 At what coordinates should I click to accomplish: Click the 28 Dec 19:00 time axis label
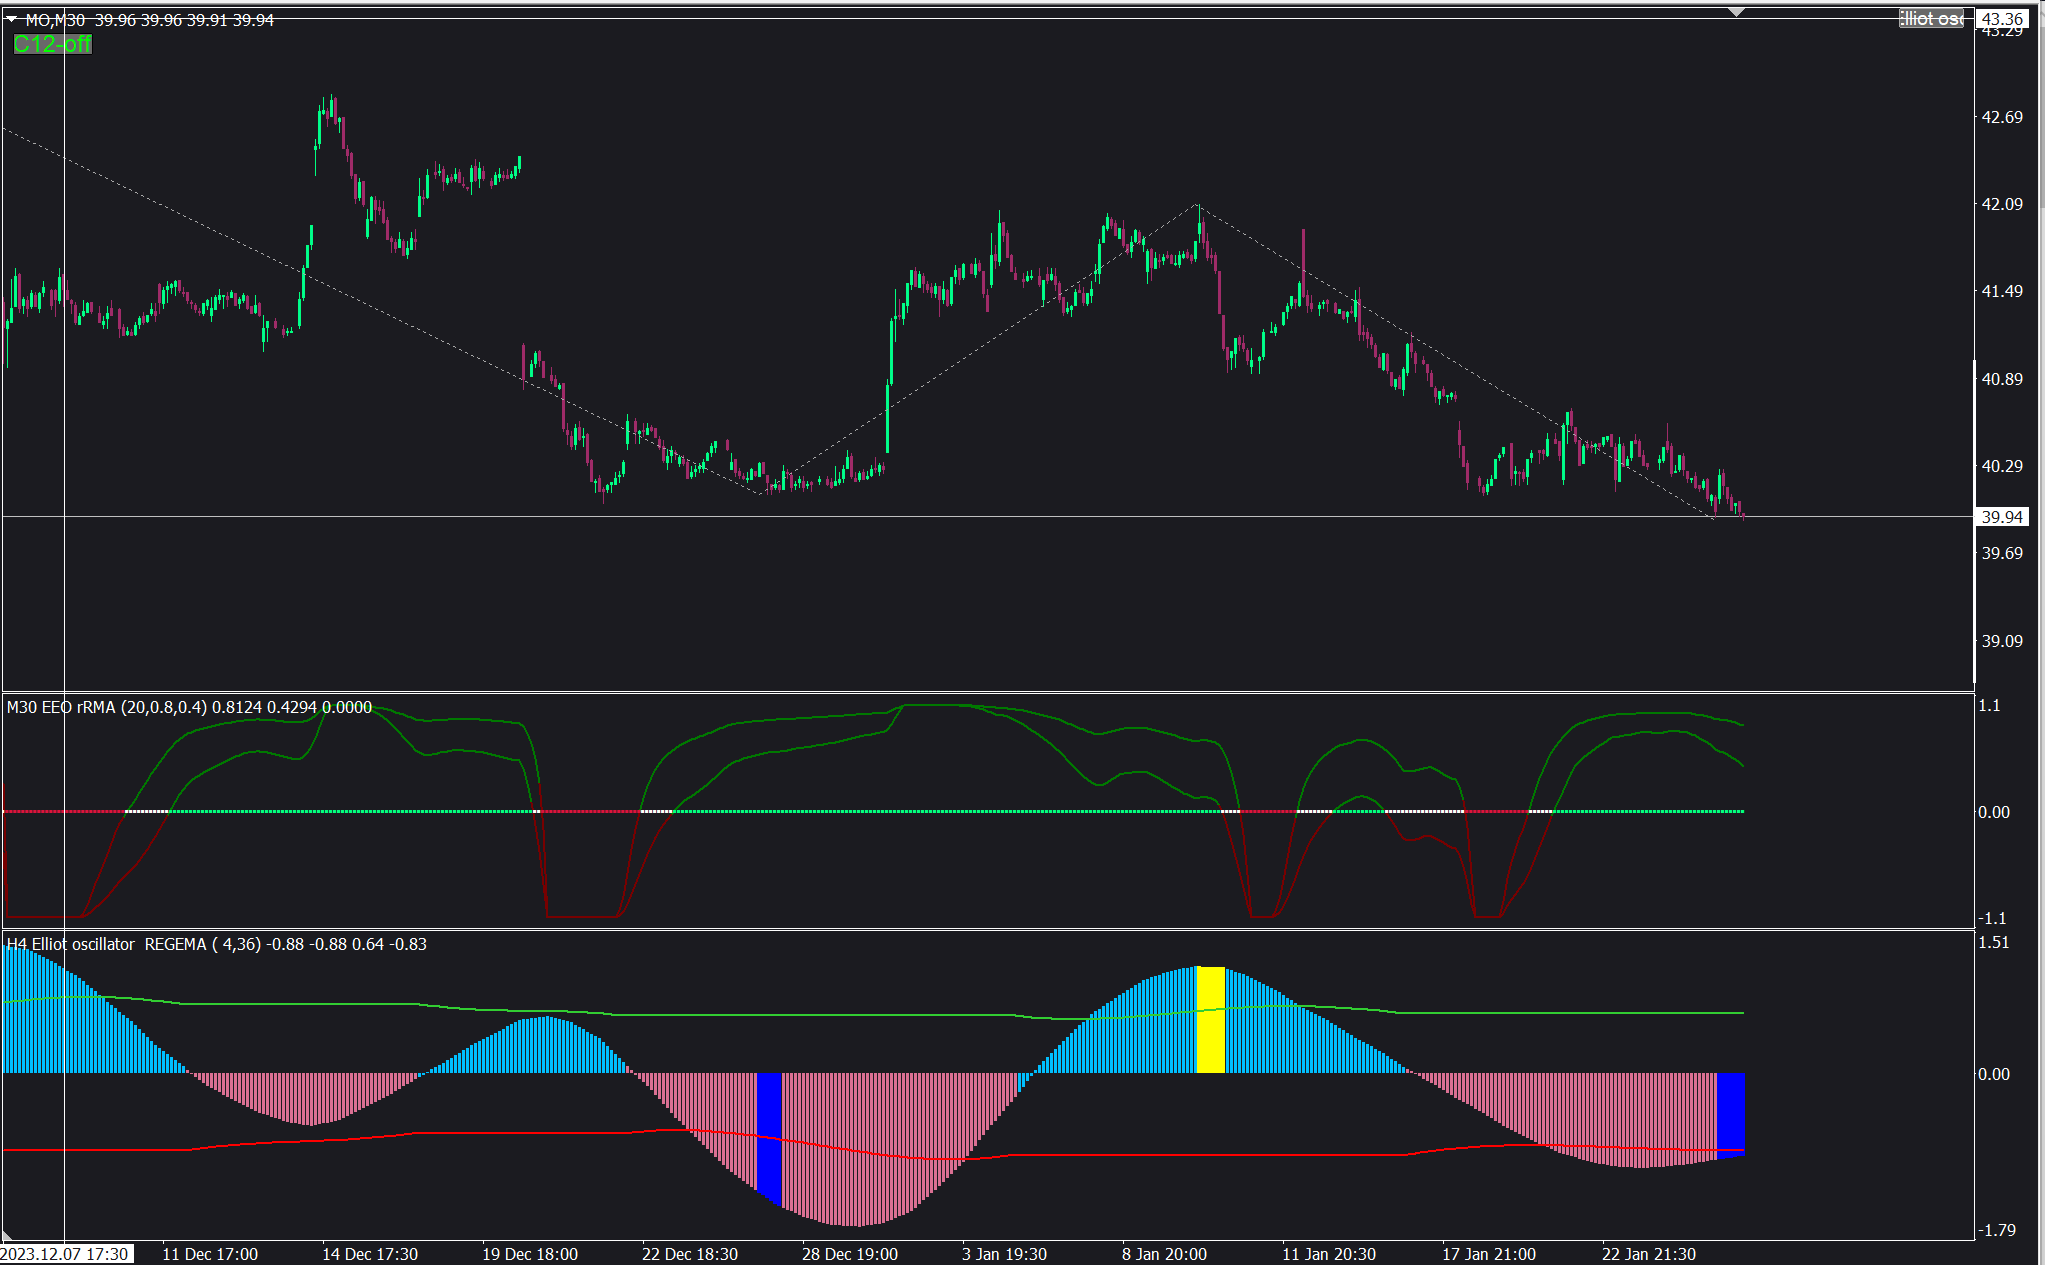pos(849,1254)
